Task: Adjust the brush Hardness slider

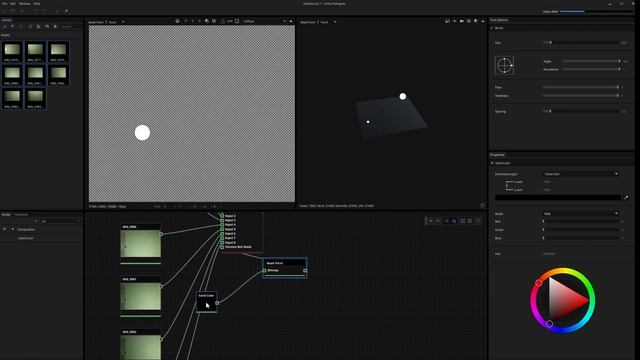Action: pyautogui.click(x=580, y=96)
